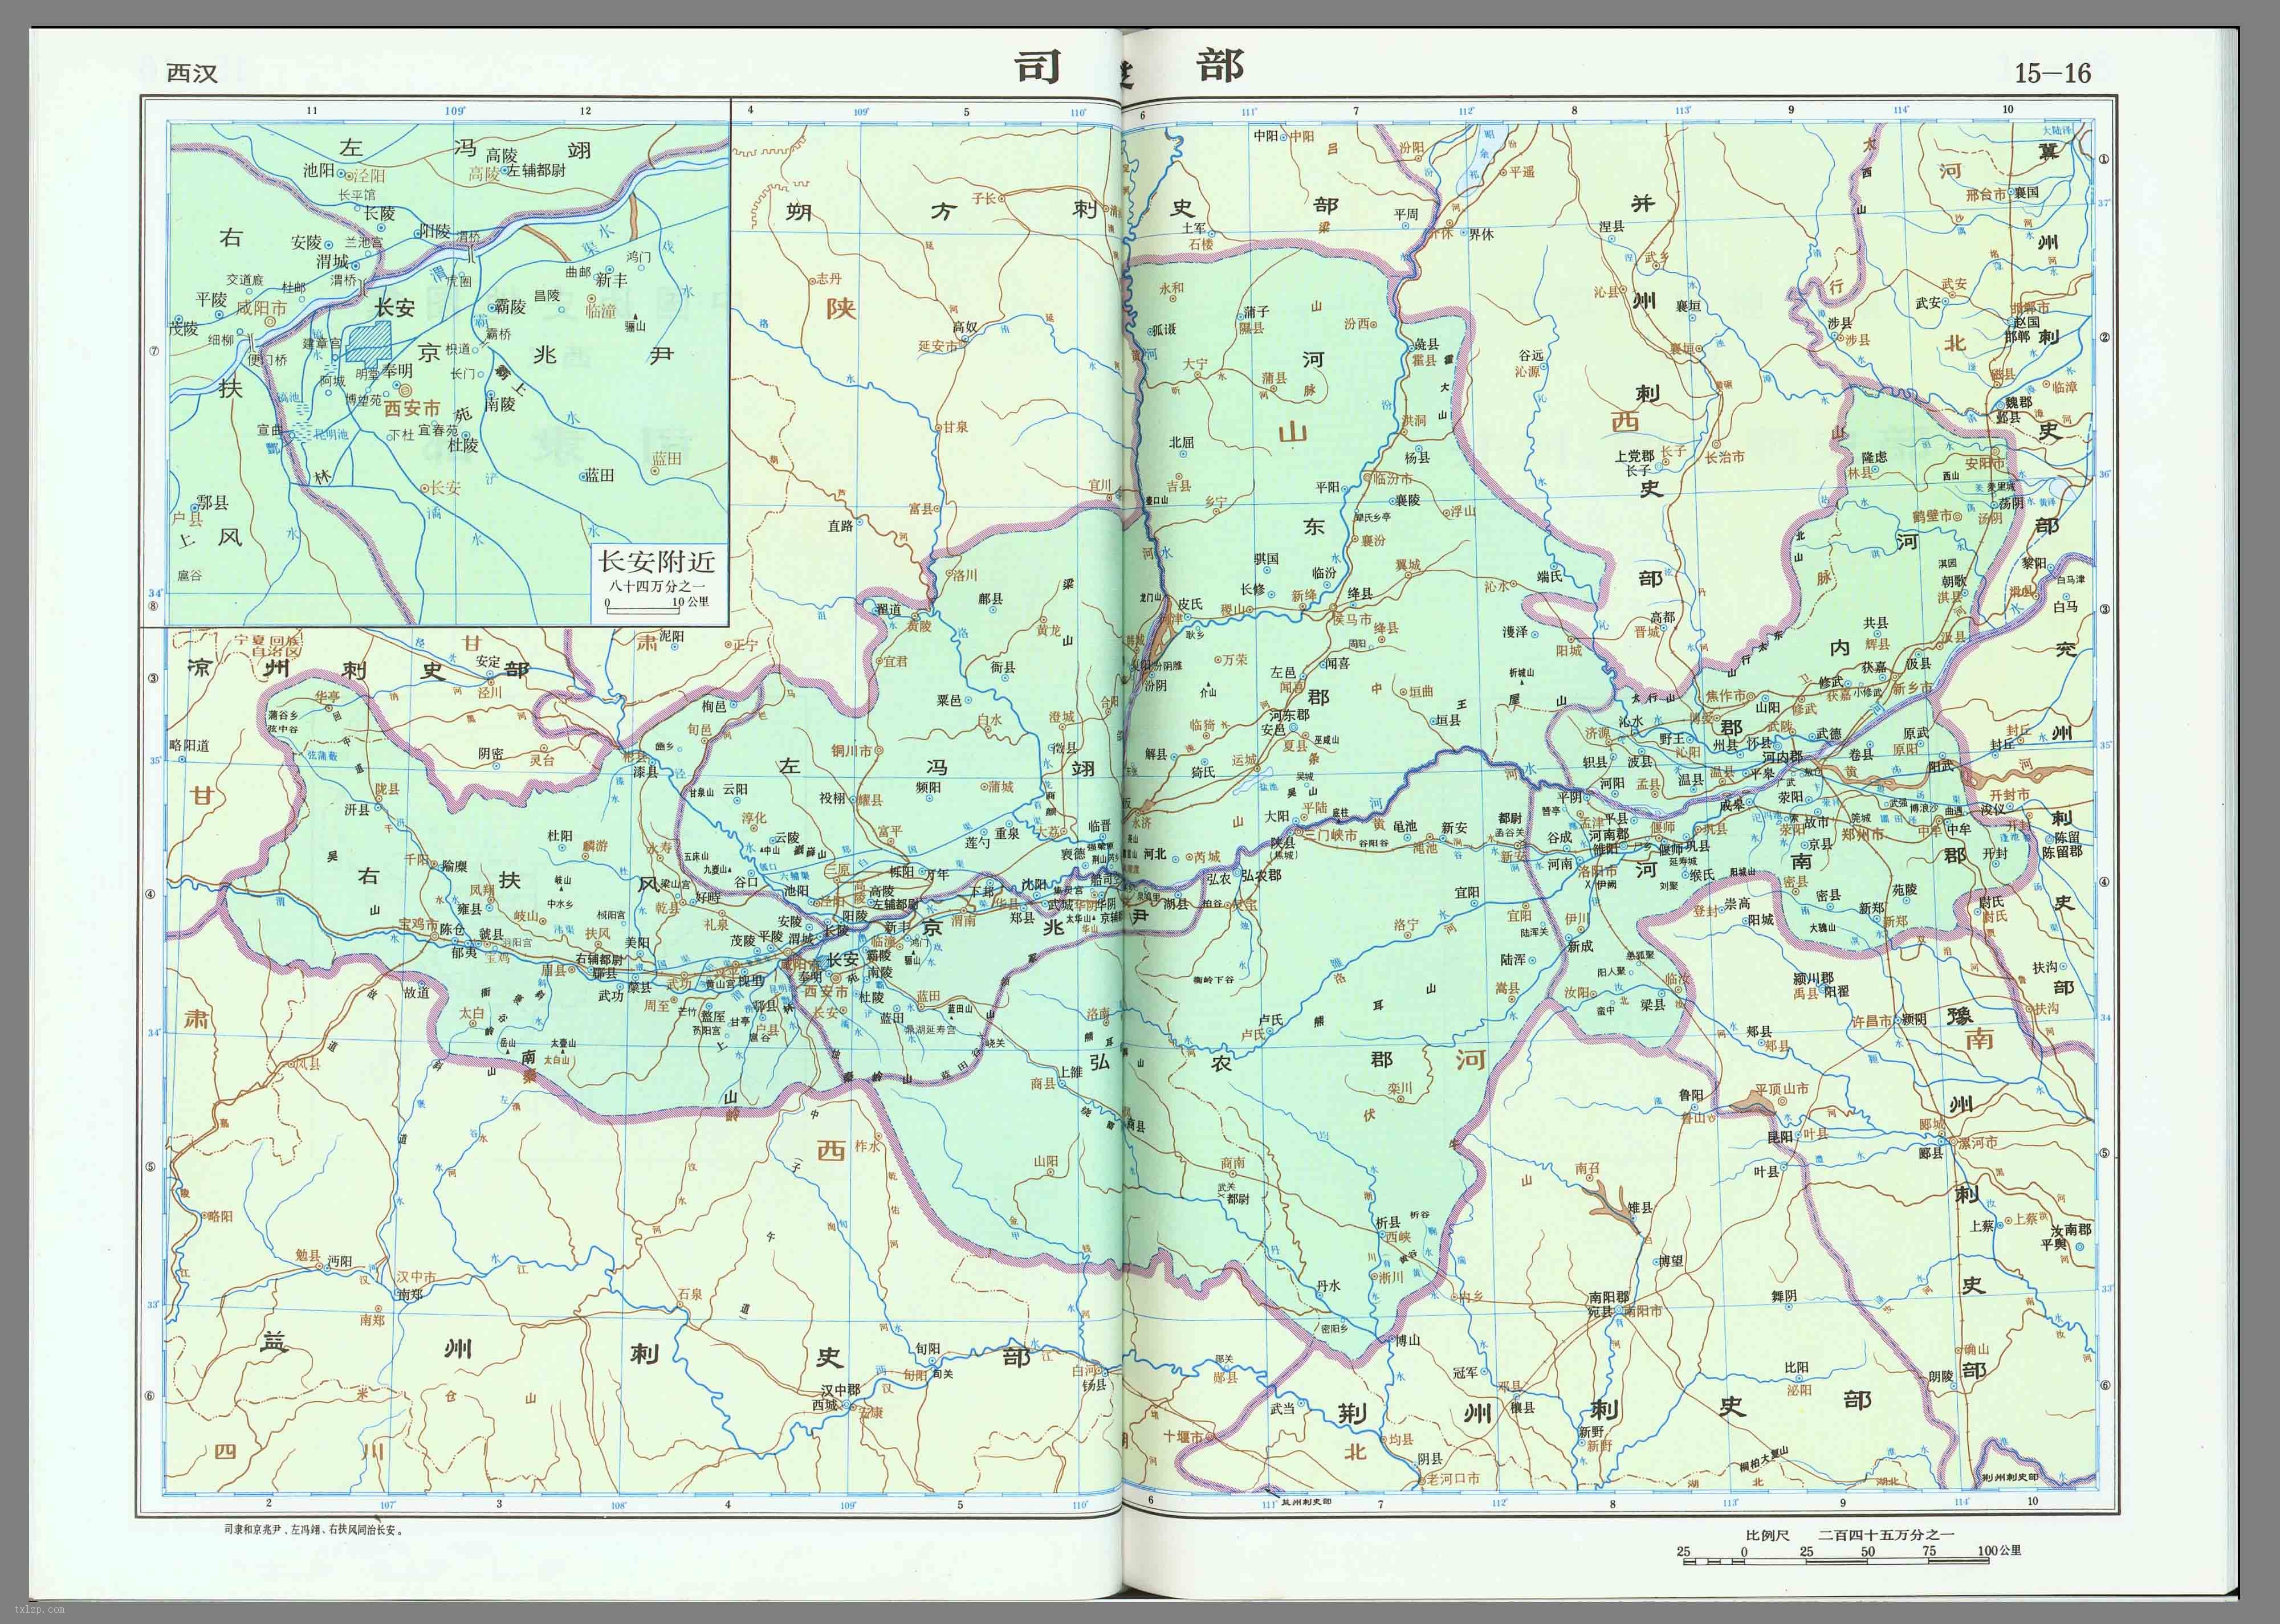Click the 老河口市 label at the bottom
This screenshot has width=2280, height=1624.
1453,1478
